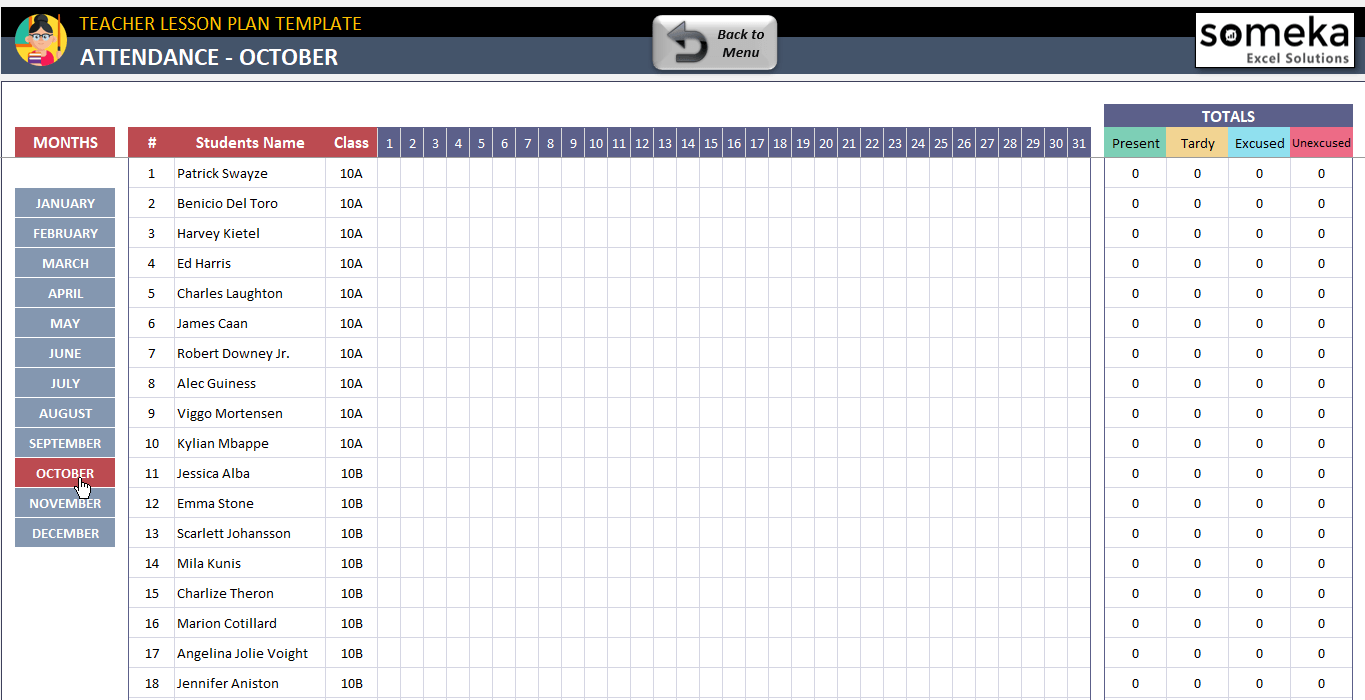Select the Excused totals header
The width and height of the screenshot is (1365, 700).
point(1259,143)
